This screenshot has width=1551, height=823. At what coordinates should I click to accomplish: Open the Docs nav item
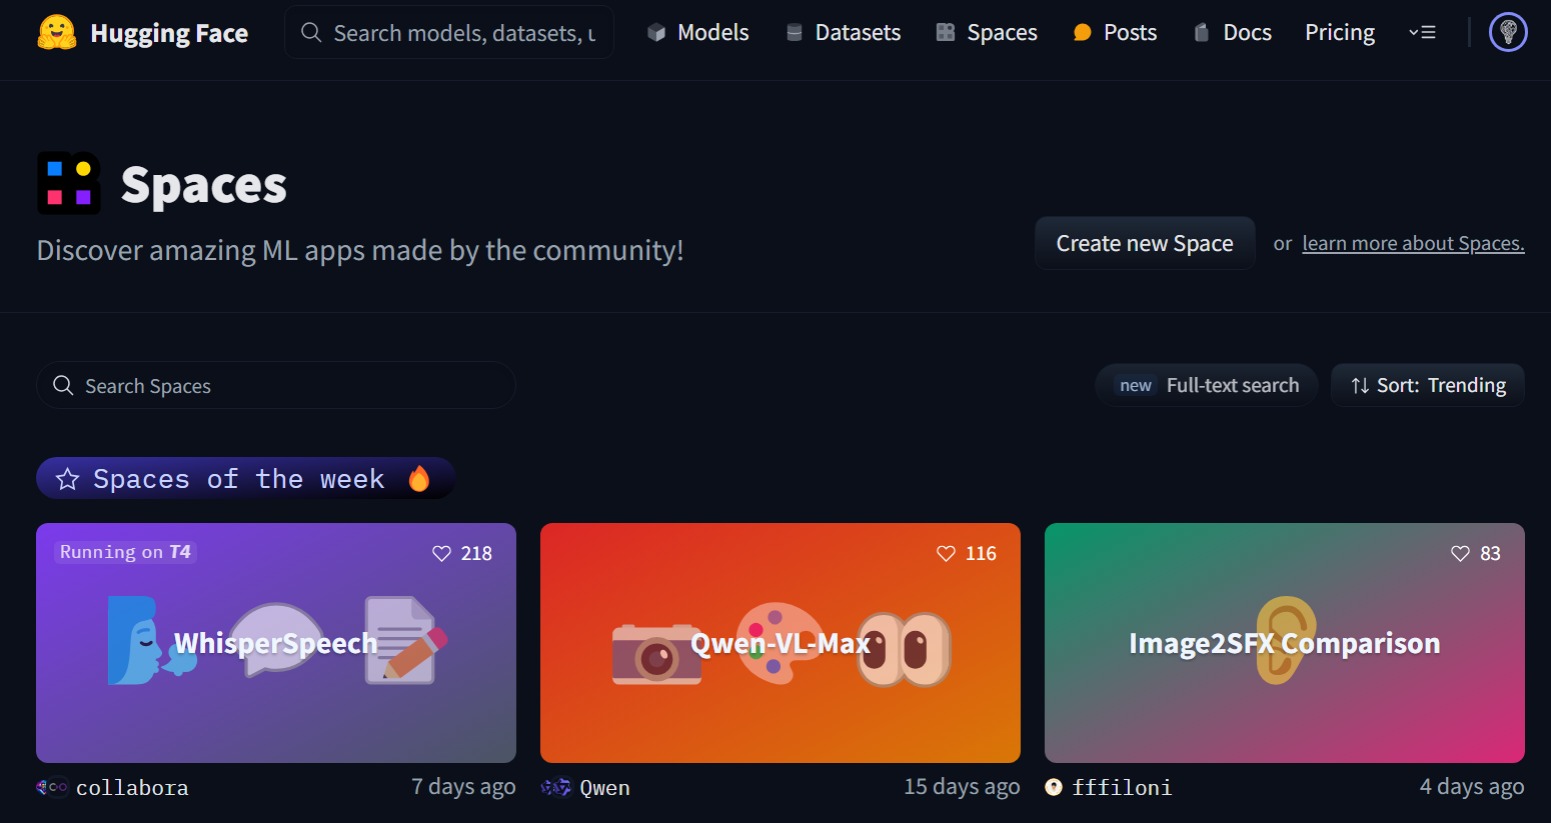(x=1232, y=33)
